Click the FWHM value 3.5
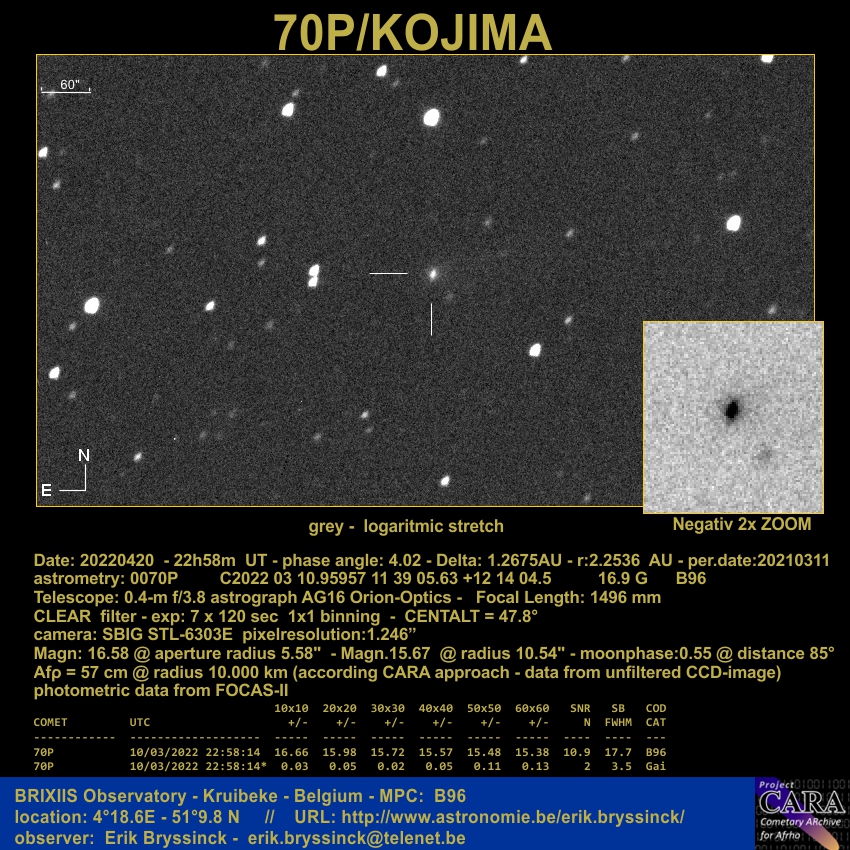The image size is (850, 850). tap(622, 767)
